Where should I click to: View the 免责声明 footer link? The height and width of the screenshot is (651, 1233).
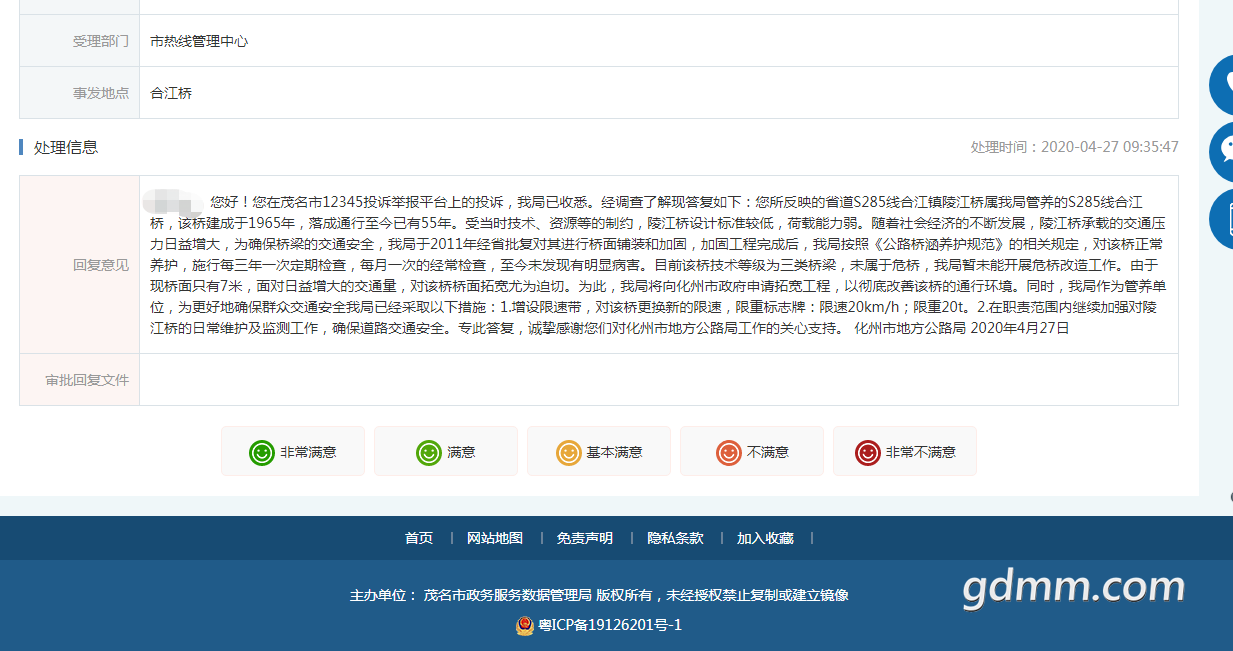(x=585, y=538)
